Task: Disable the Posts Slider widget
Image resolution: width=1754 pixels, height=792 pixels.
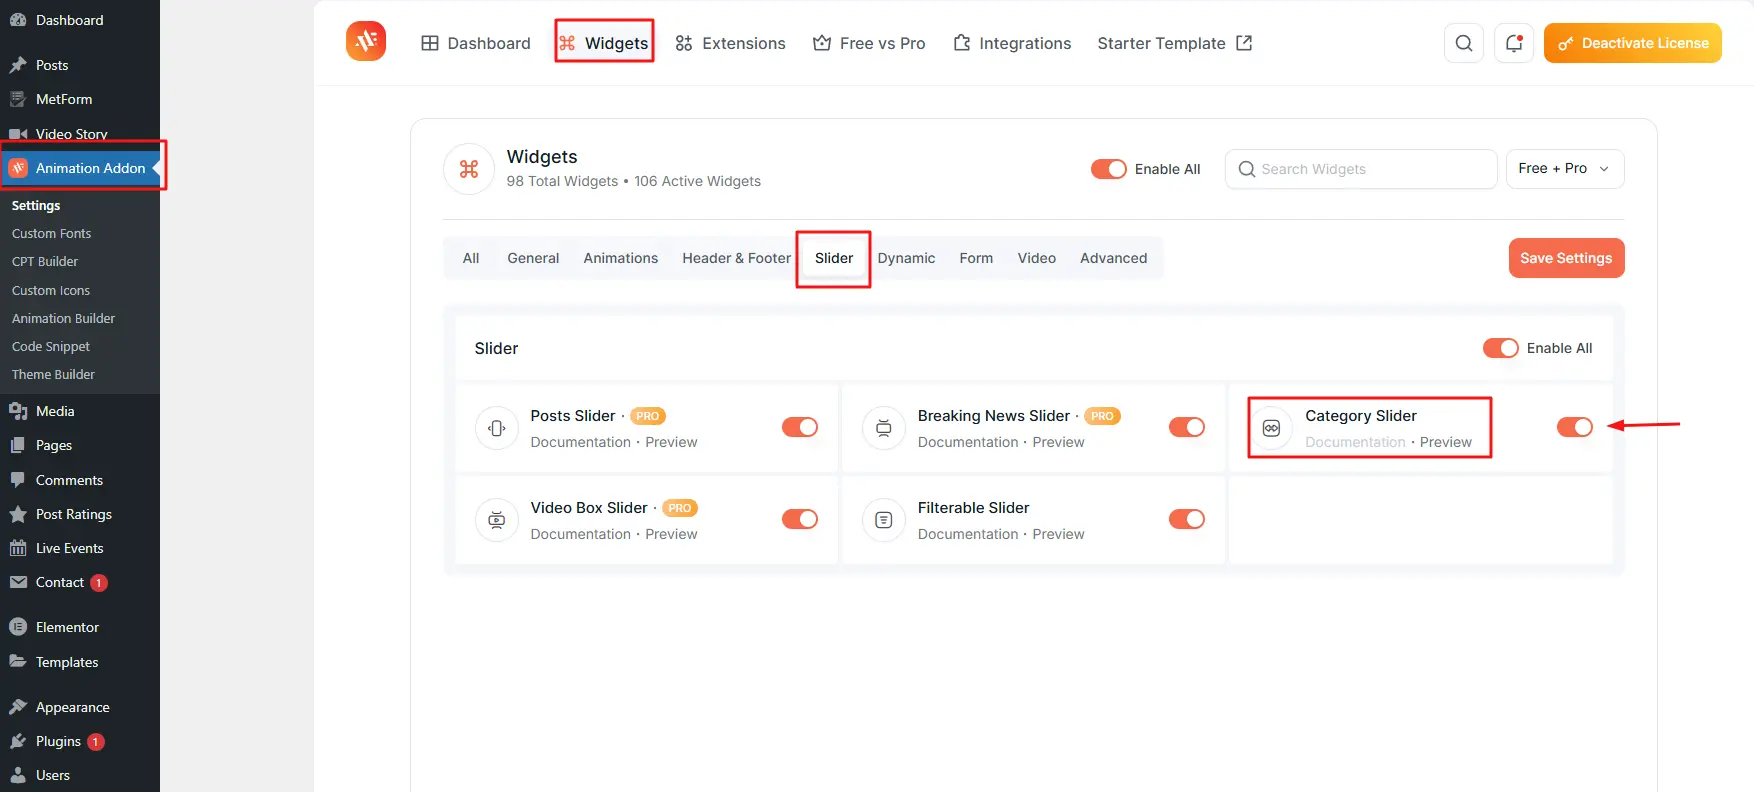Action: point(800,427)
